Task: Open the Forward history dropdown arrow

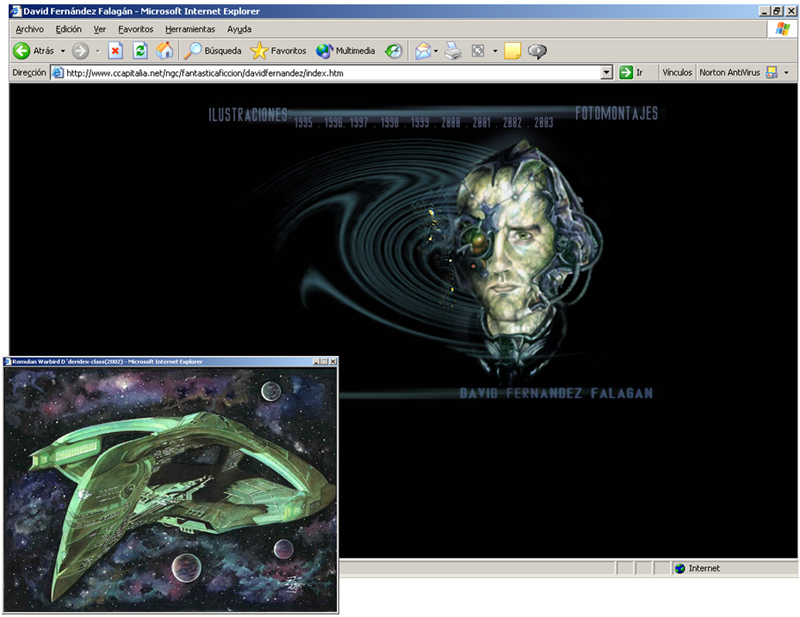Action: click(x=97, y=51)
